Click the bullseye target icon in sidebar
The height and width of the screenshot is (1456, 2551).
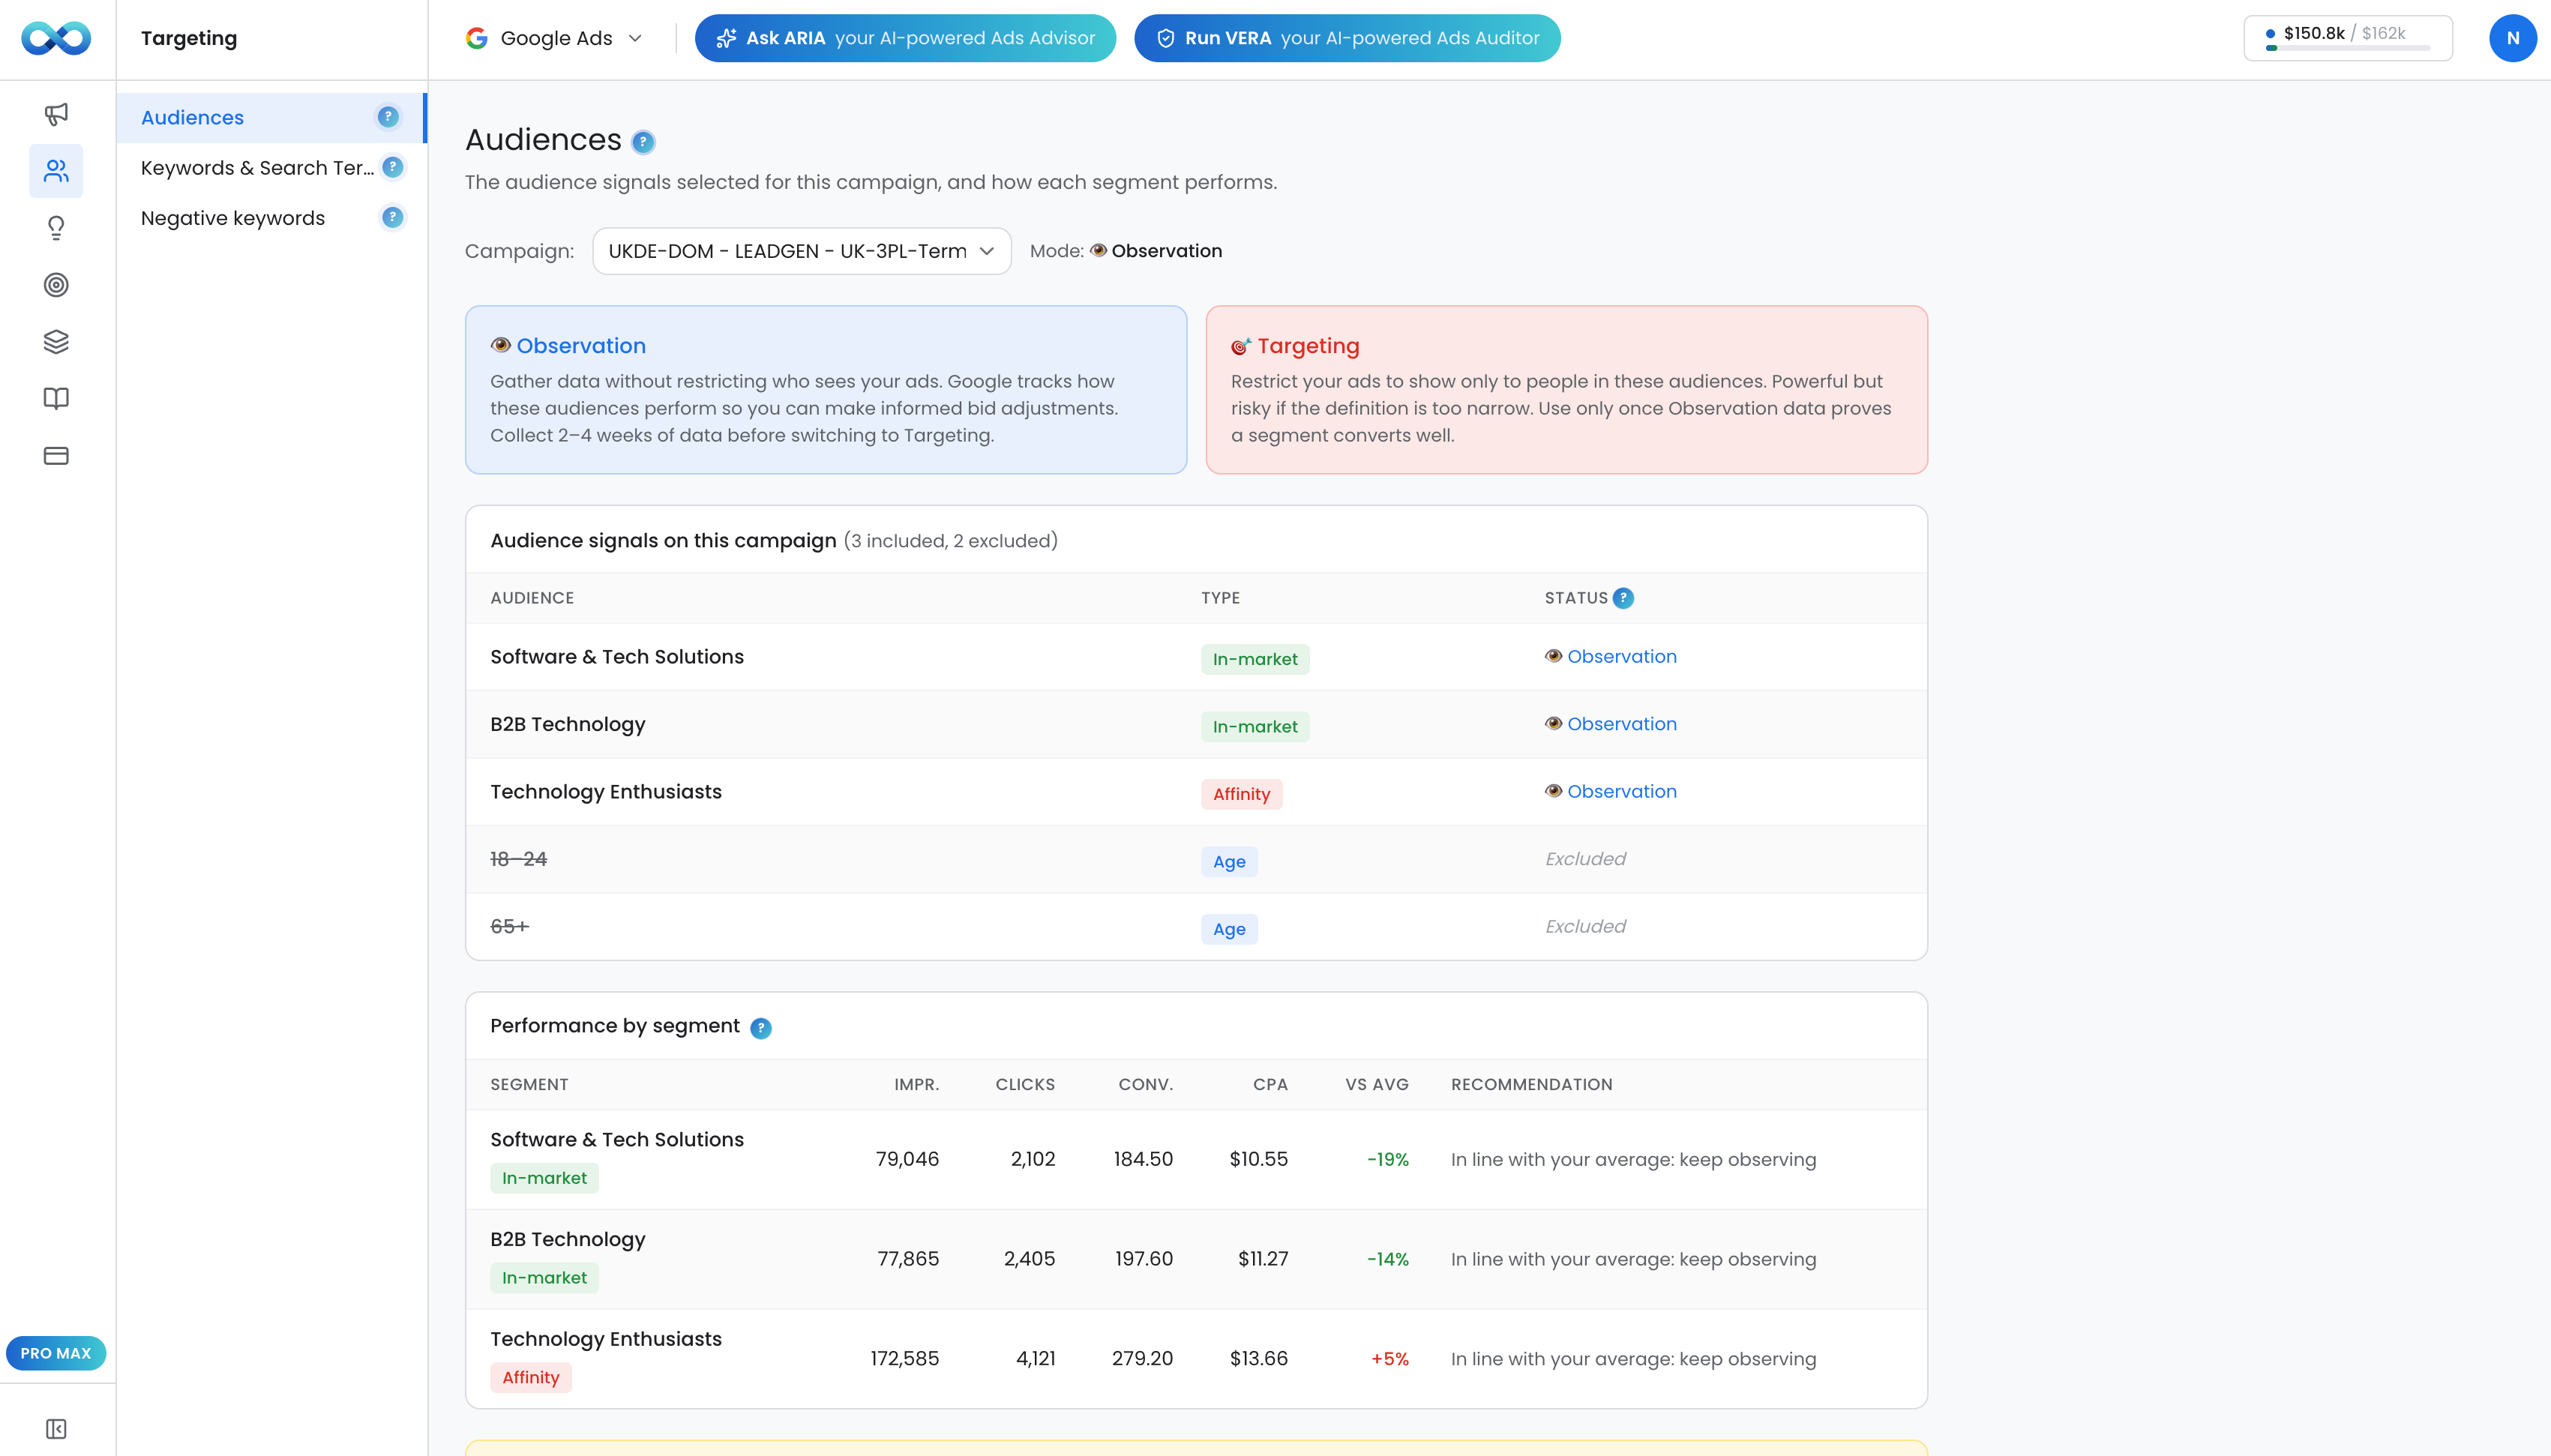(x=56, y=285)
